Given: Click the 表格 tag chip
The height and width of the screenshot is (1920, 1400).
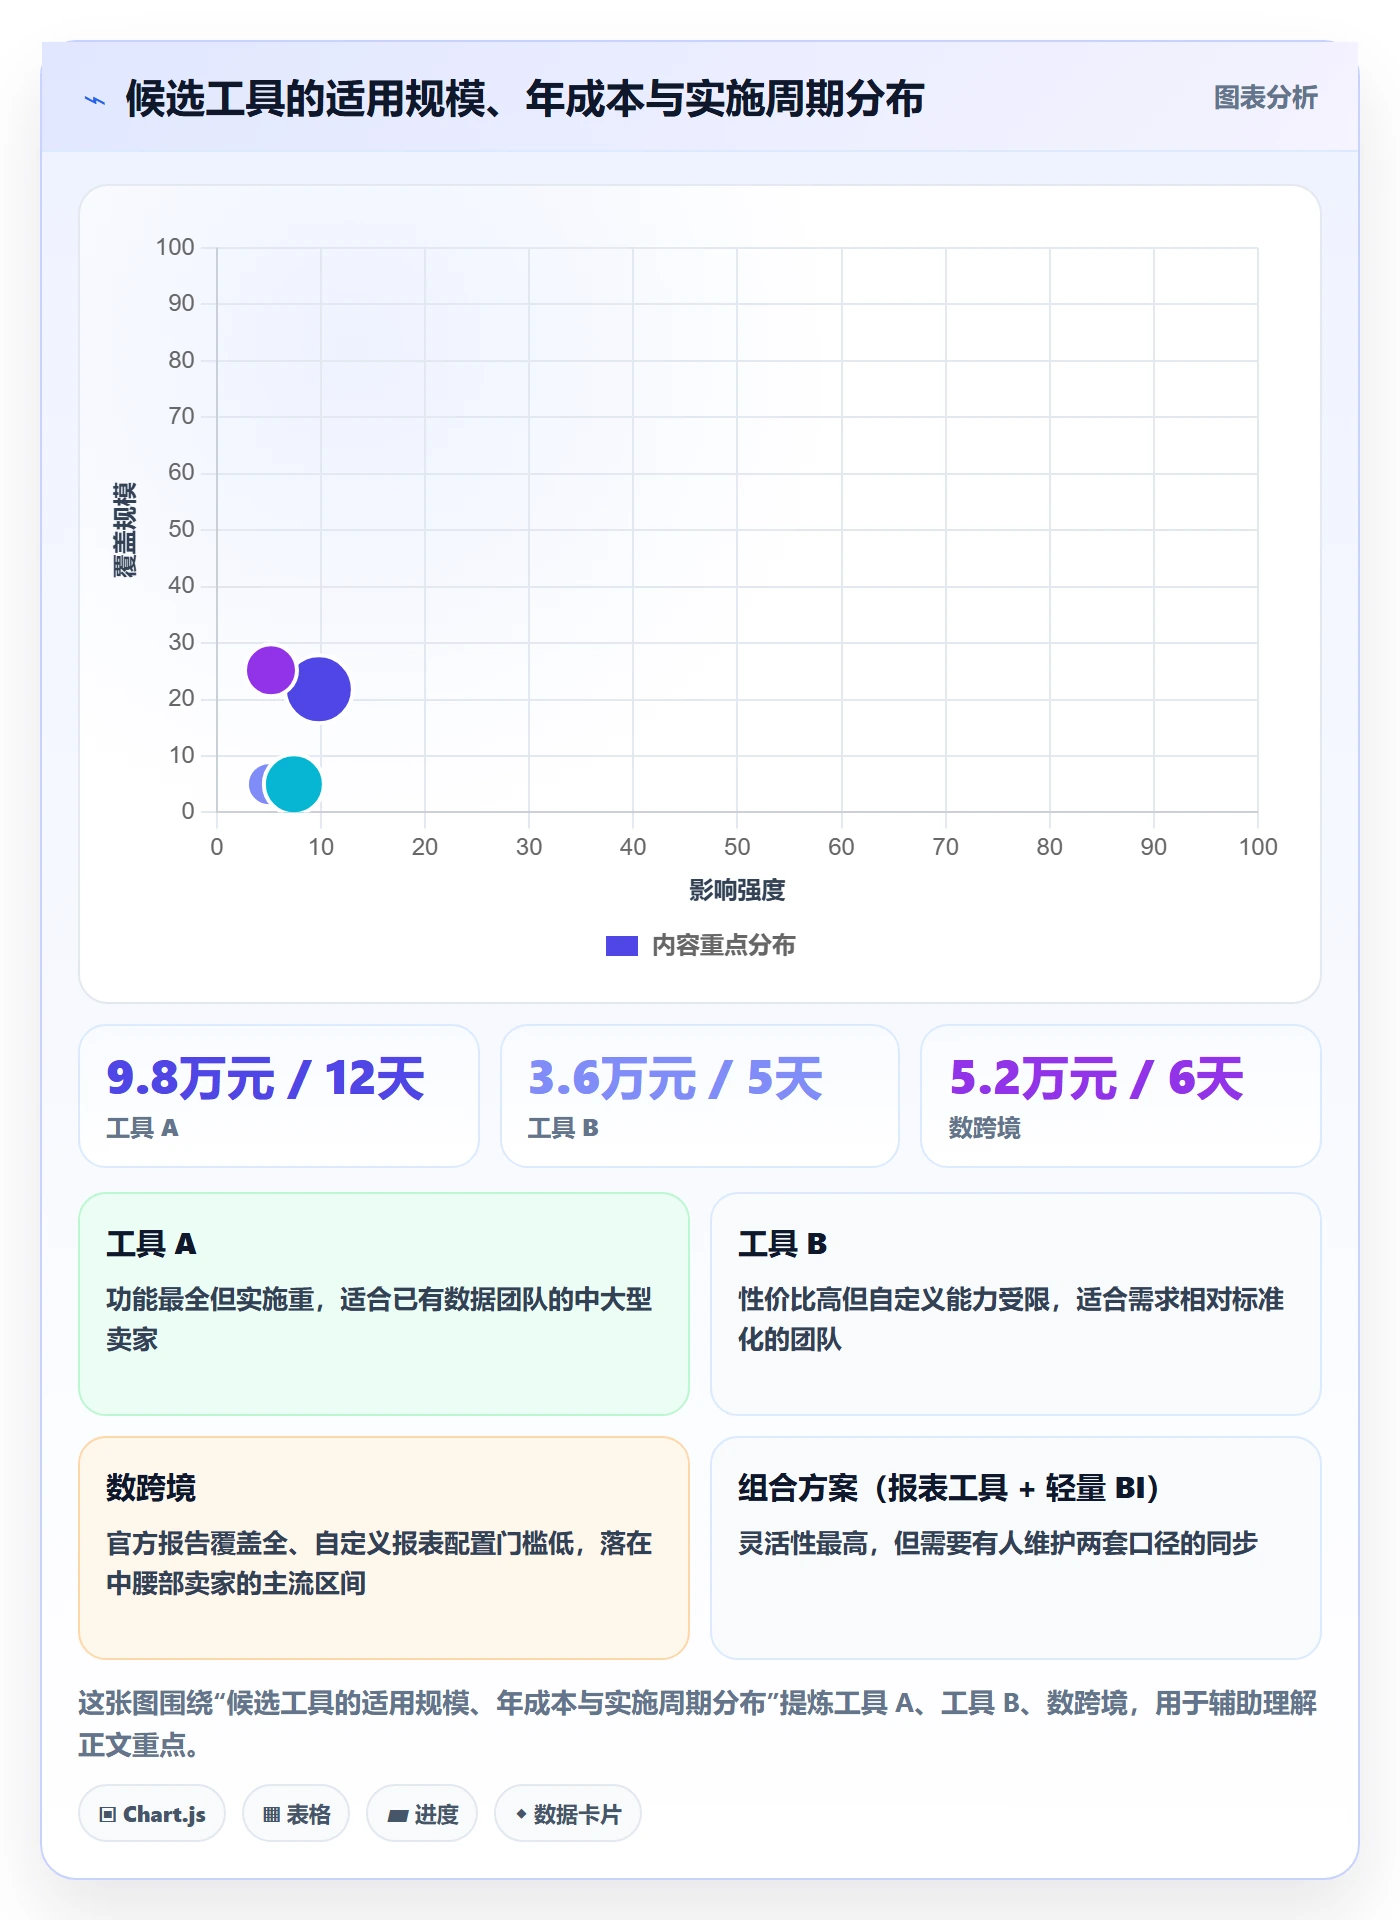Looking at the screenshot, I should click(x=296, y=1814).
